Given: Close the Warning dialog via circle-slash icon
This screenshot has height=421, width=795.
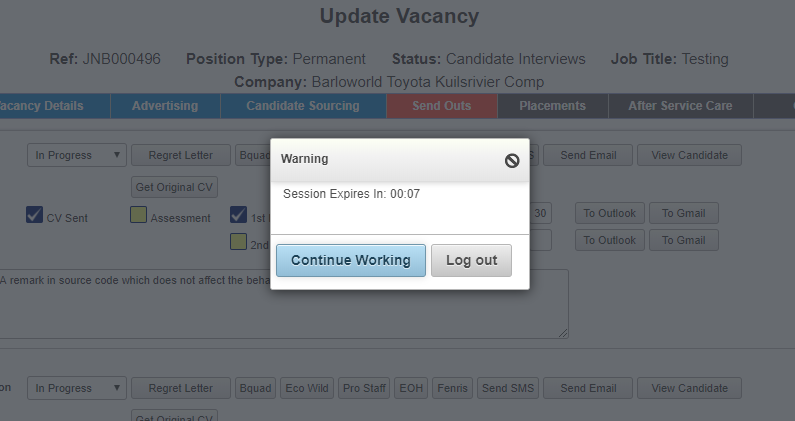Looking at the screenshot, I should pyautogui.click(x=512, y=161).
